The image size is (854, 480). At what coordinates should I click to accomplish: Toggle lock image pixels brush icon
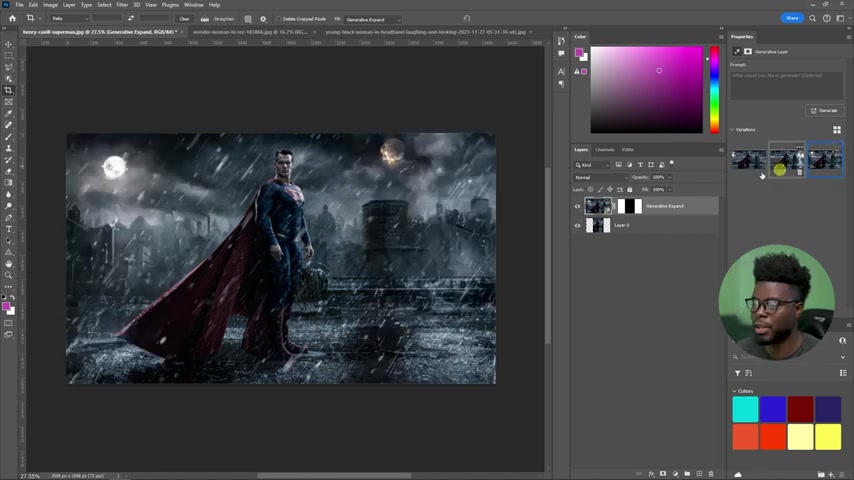click(600, 190)
